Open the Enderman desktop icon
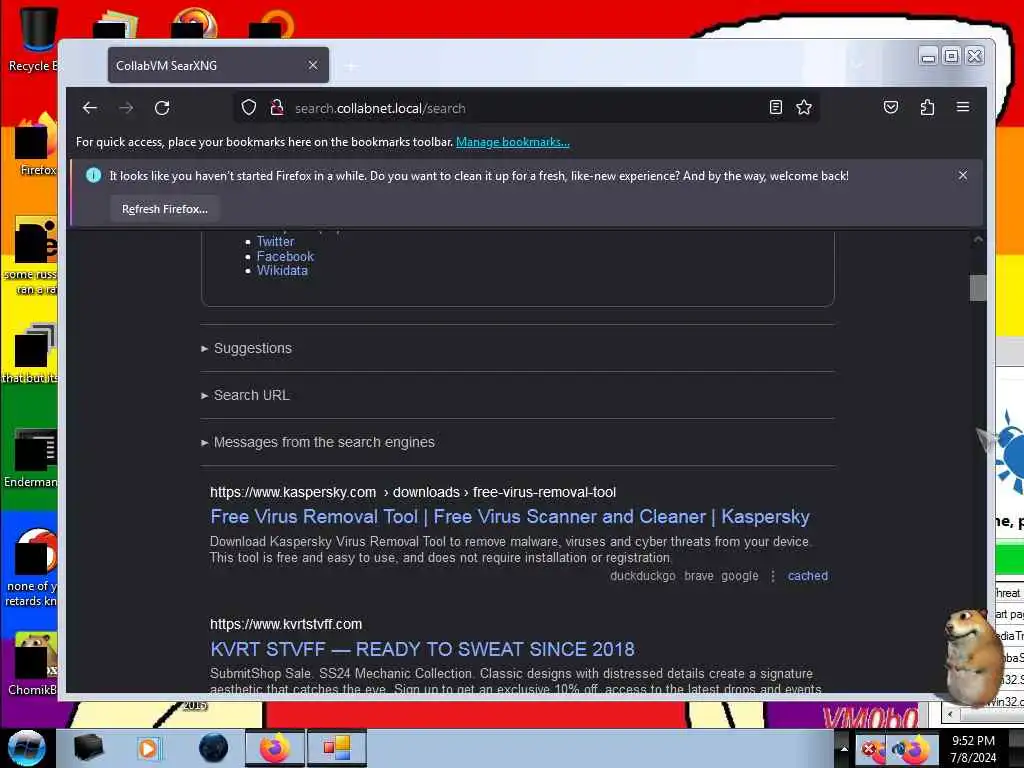The height and width of the screenshot is (768, 1024). pyautogui.click(x=31, y=458)
